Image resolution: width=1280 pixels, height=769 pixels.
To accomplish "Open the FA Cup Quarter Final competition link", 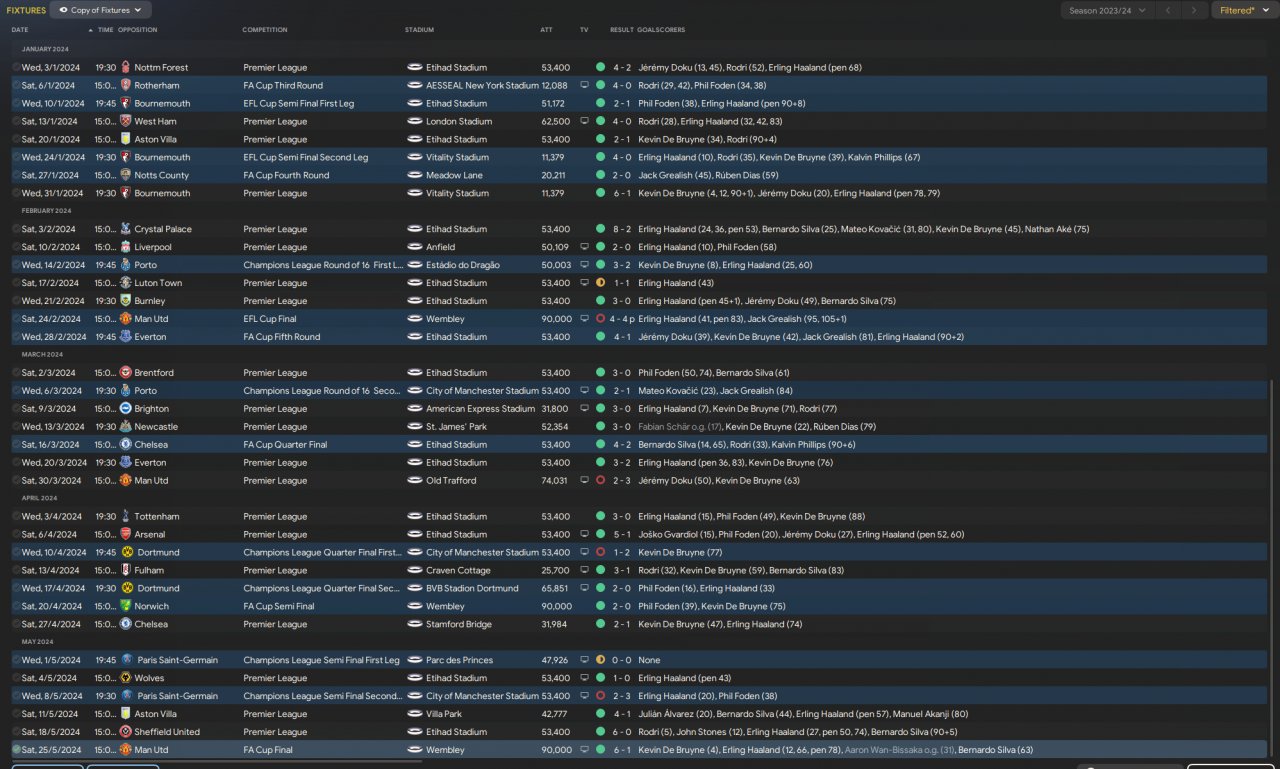I will [285, 445].
